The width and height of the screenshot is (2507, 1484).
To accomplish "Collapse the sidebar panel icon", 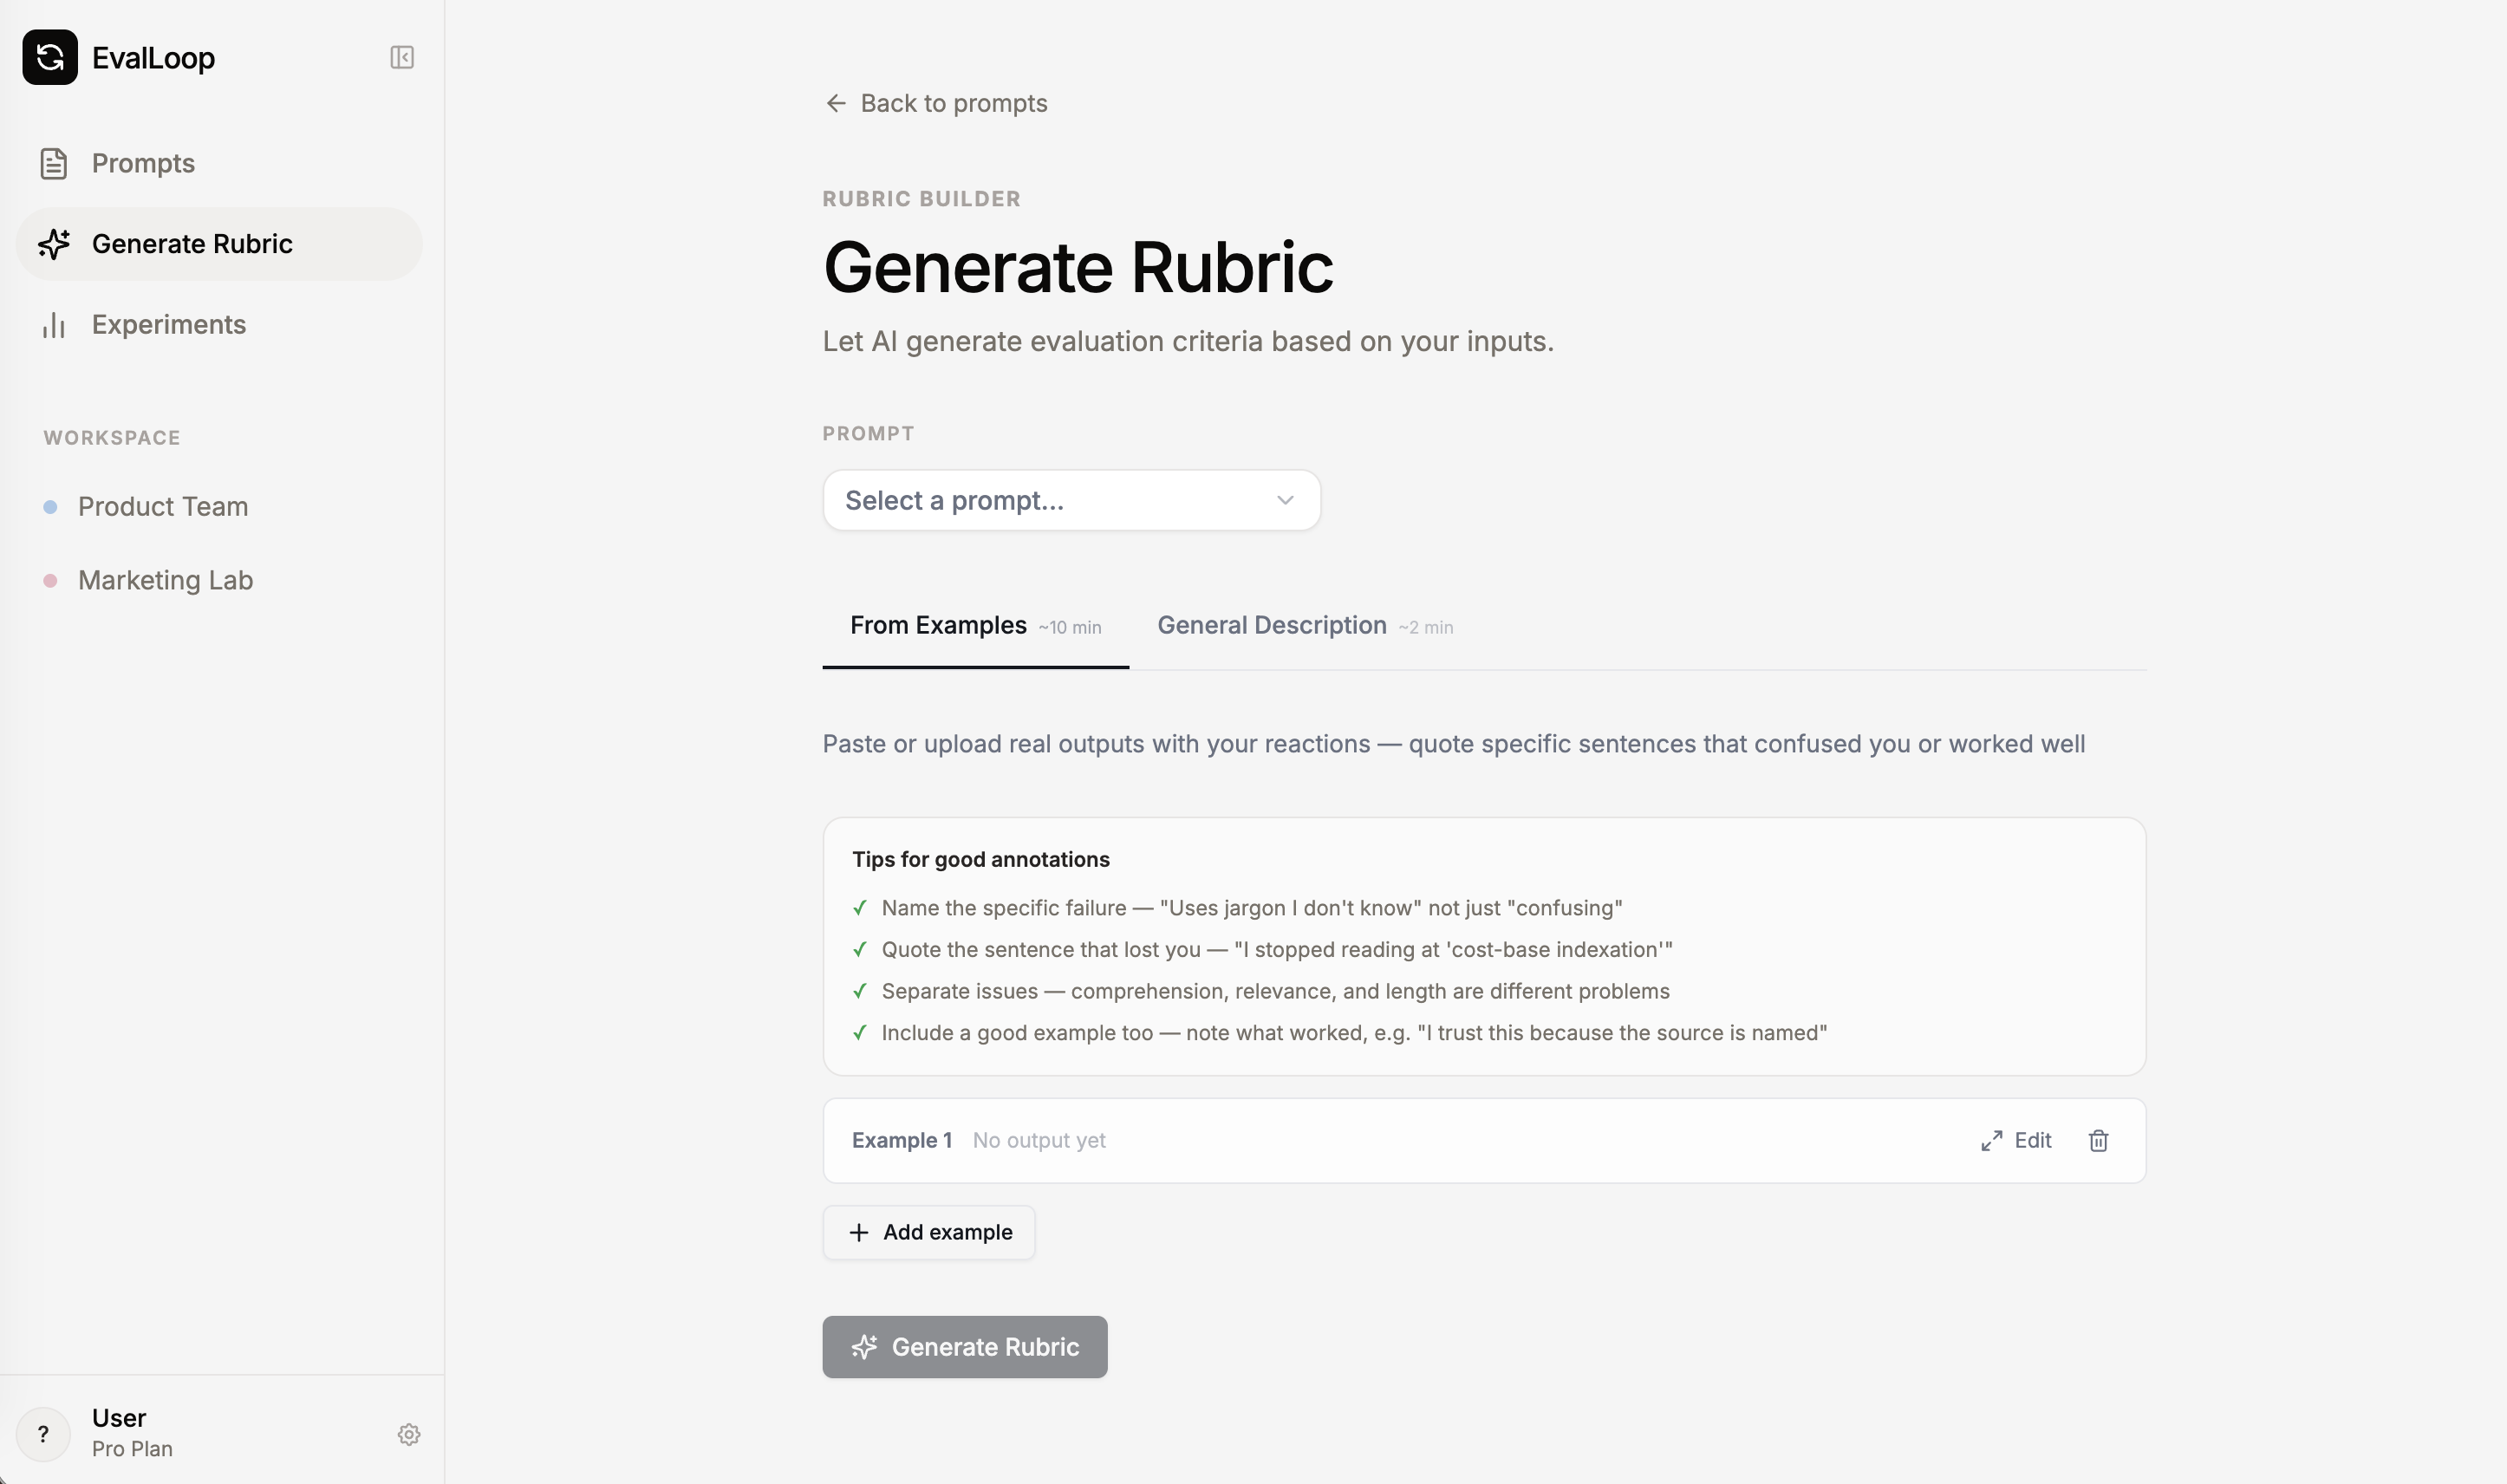I will pos(402,57).
